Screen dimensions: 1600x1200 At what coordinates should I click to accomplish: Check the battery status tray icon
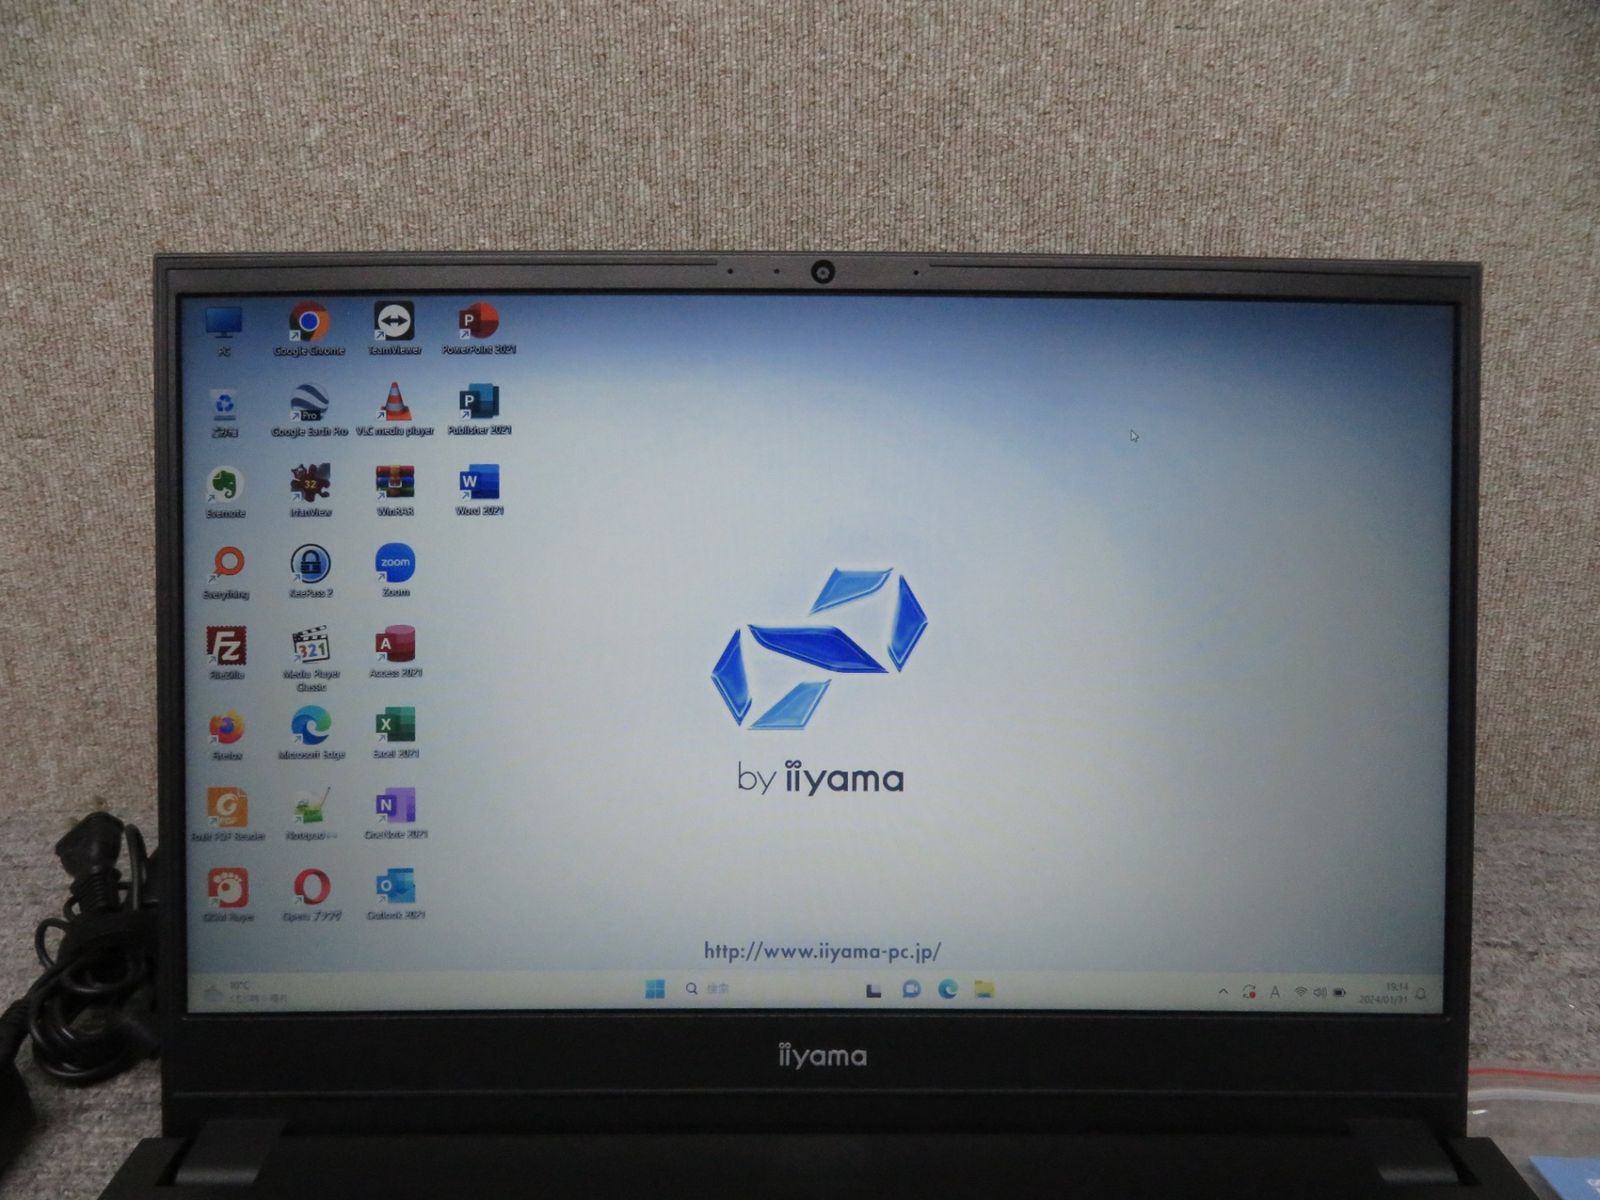tap(1339, 993)
